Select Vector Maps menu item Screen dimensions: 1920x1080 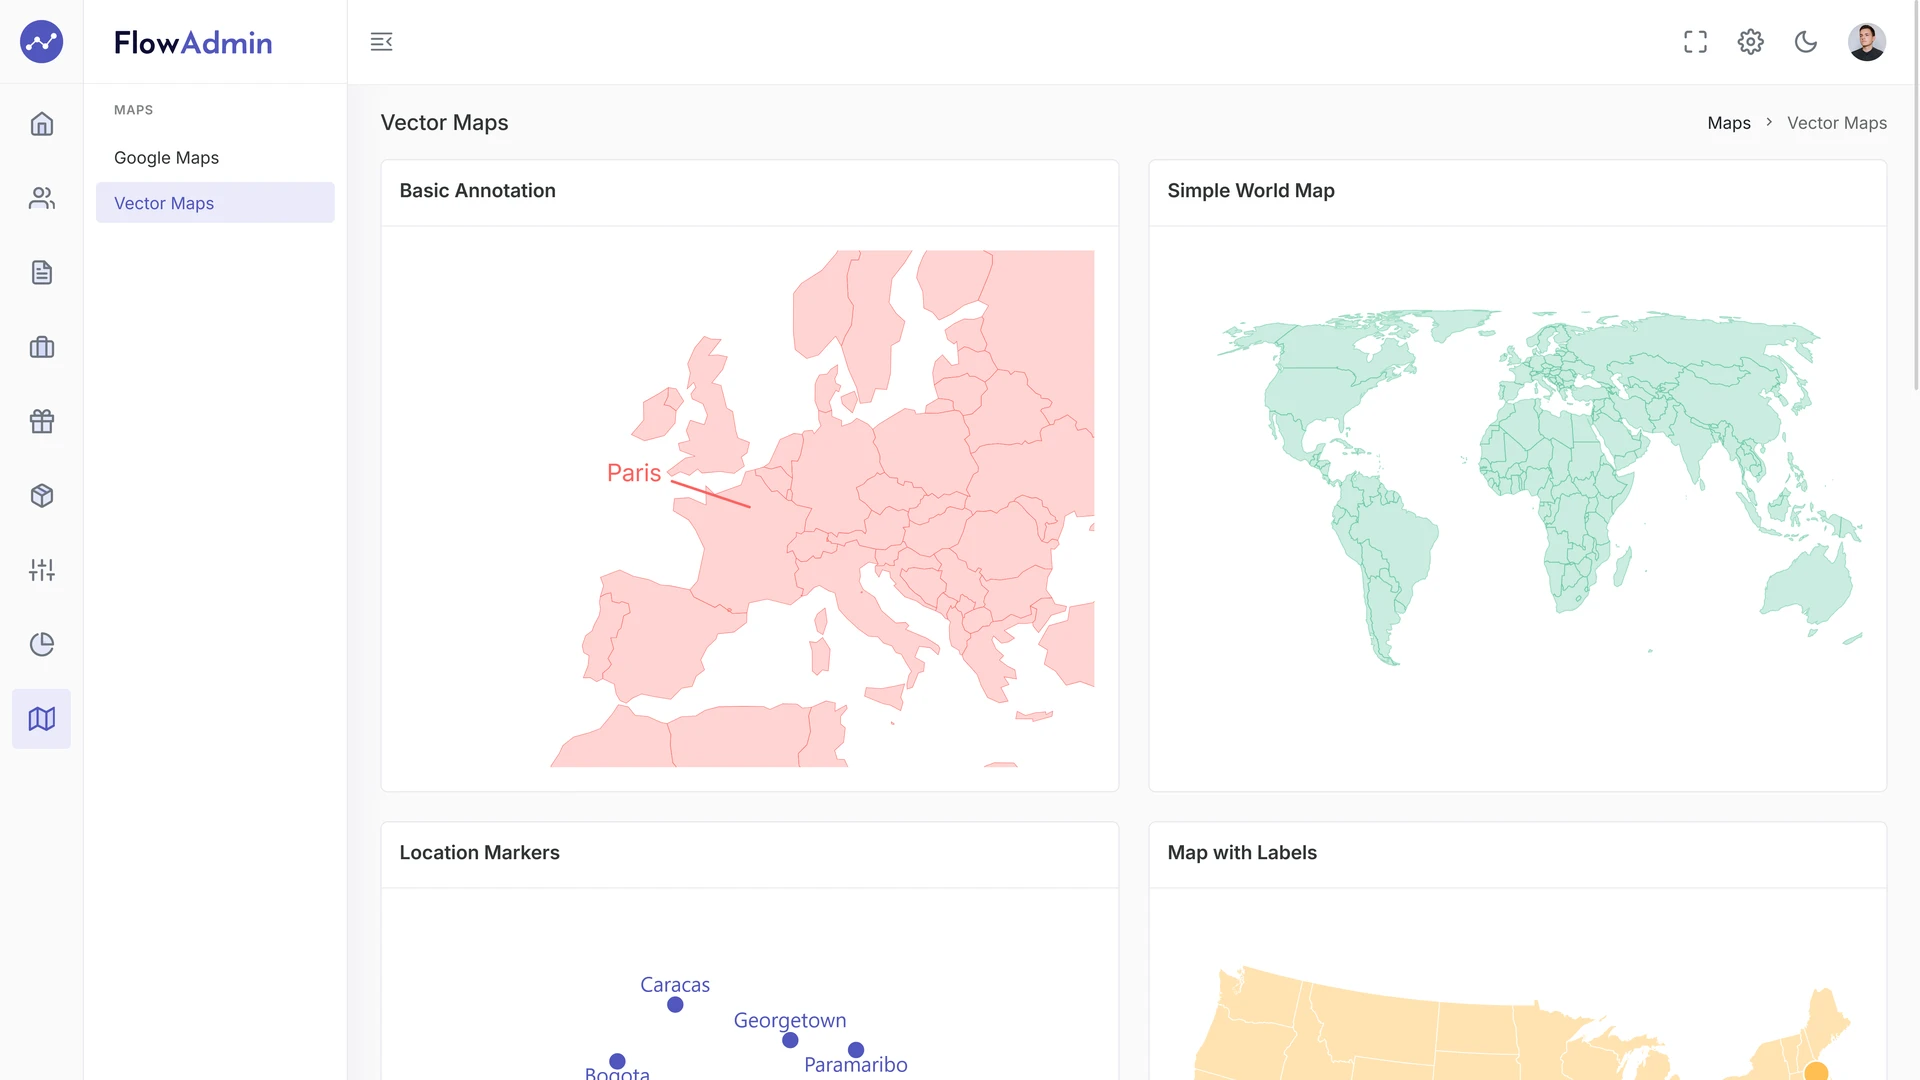click(215, 203)
